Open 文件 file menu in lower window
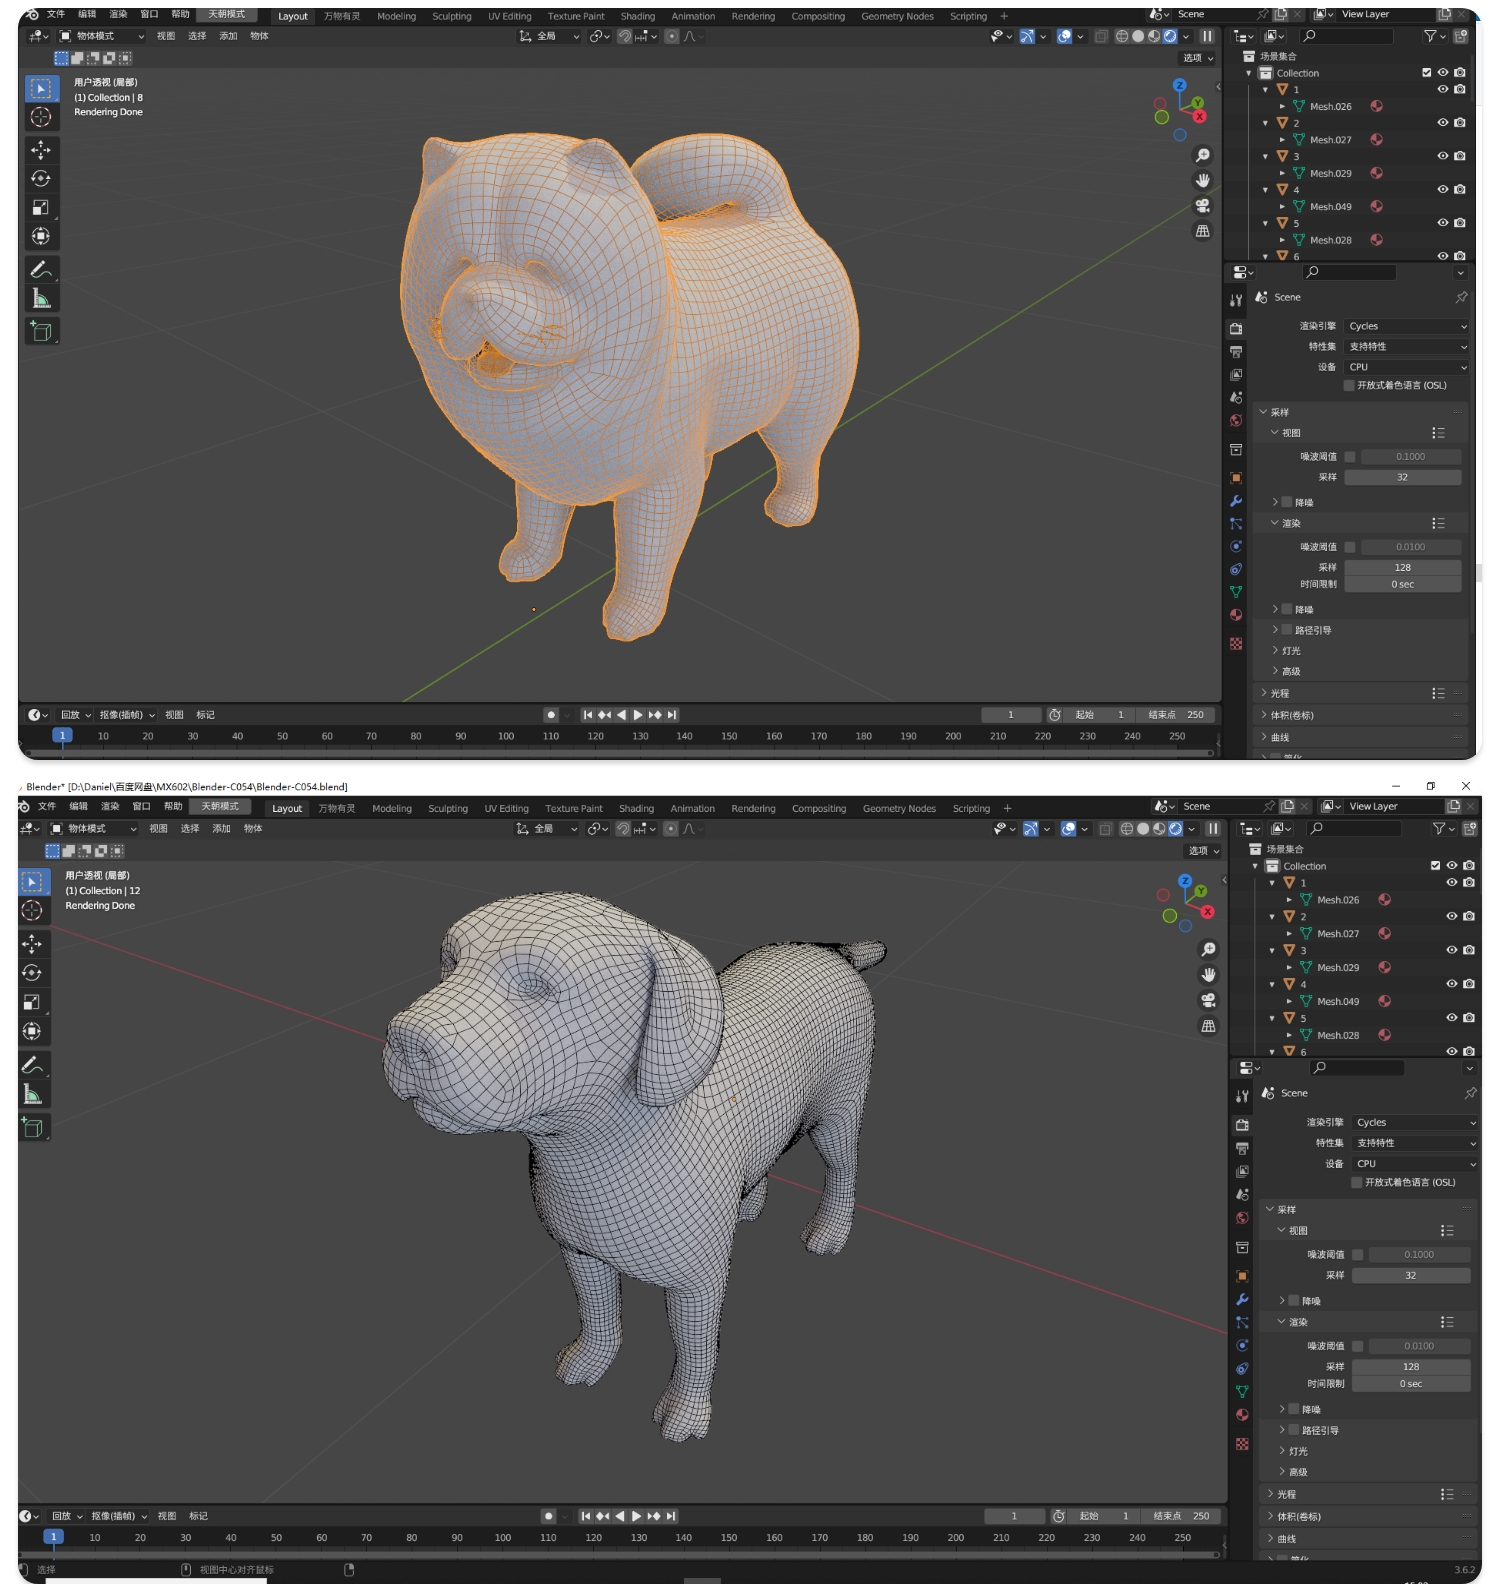1500x1584 pixels. (x=47, y=806)
